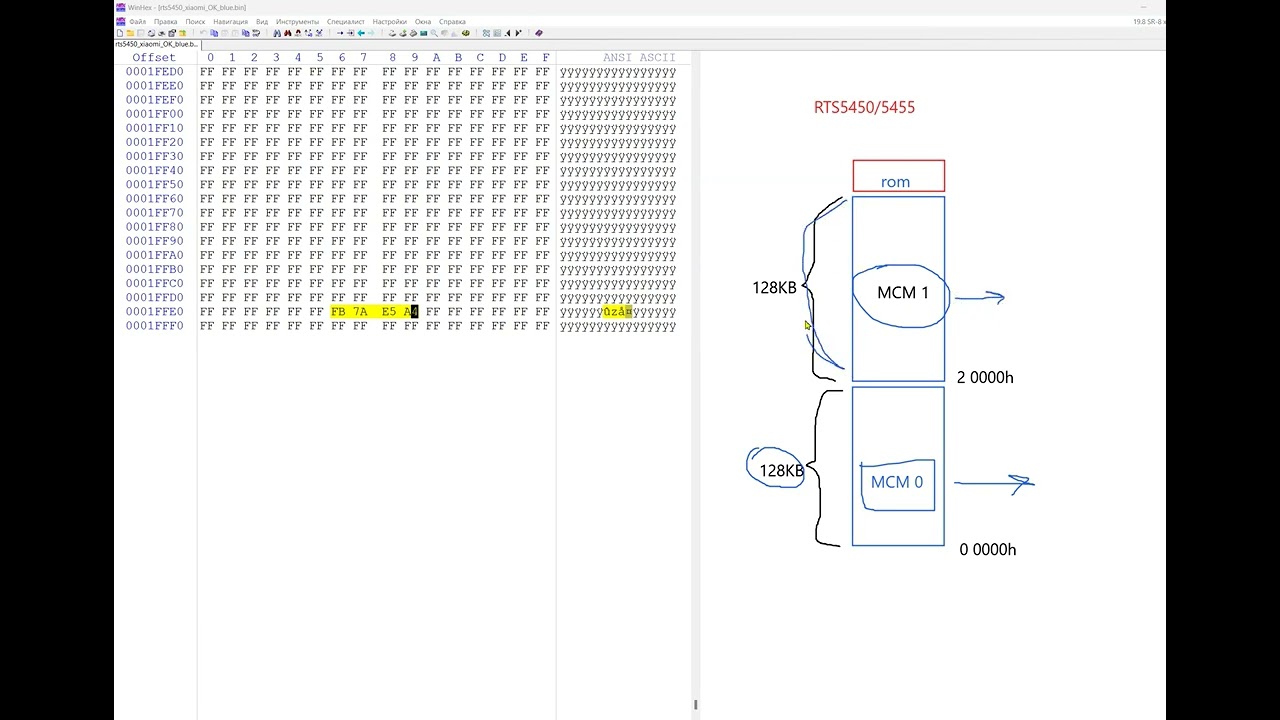Viewport: 1280px width, 720px height.
Task: Click the Open RAM toolbar icon
Action: point(423,32)
